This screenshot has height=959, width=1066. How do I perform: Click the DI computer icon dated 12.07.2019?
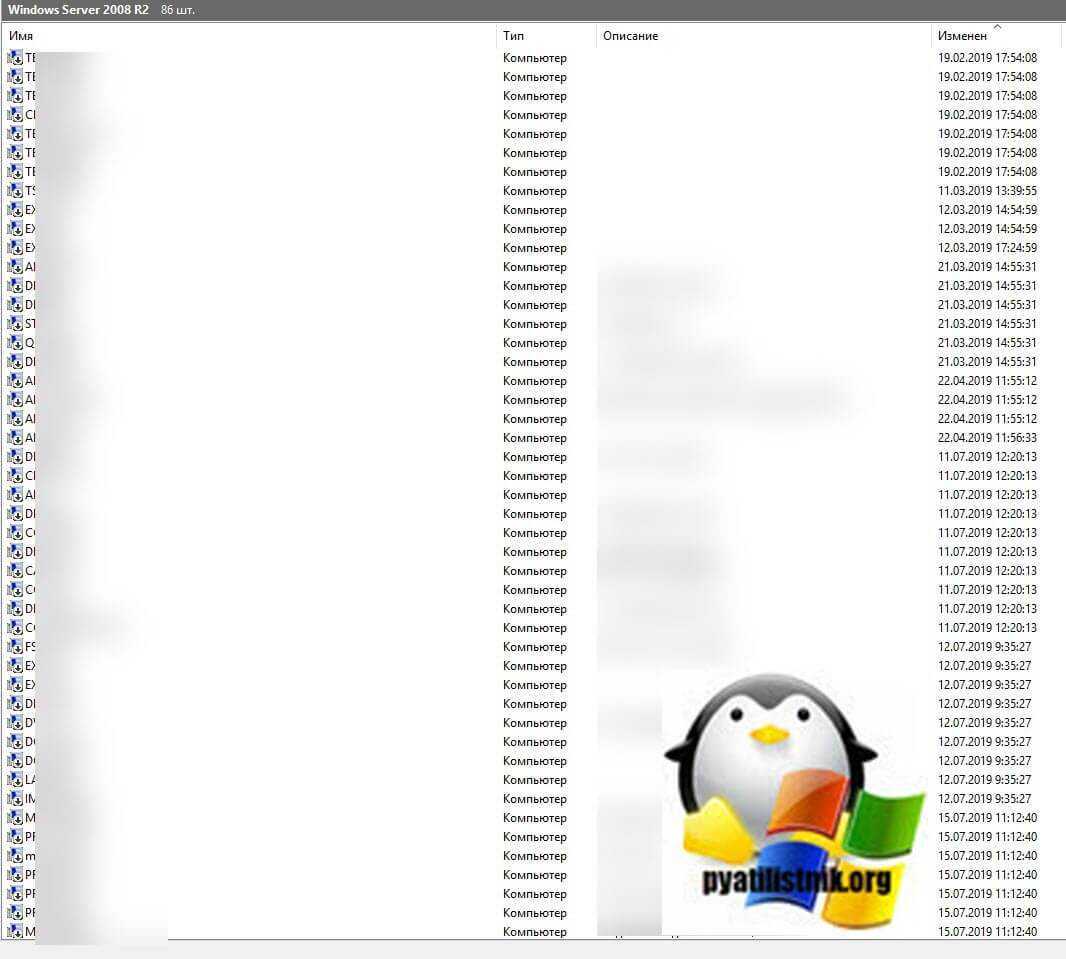click(15, 704)
